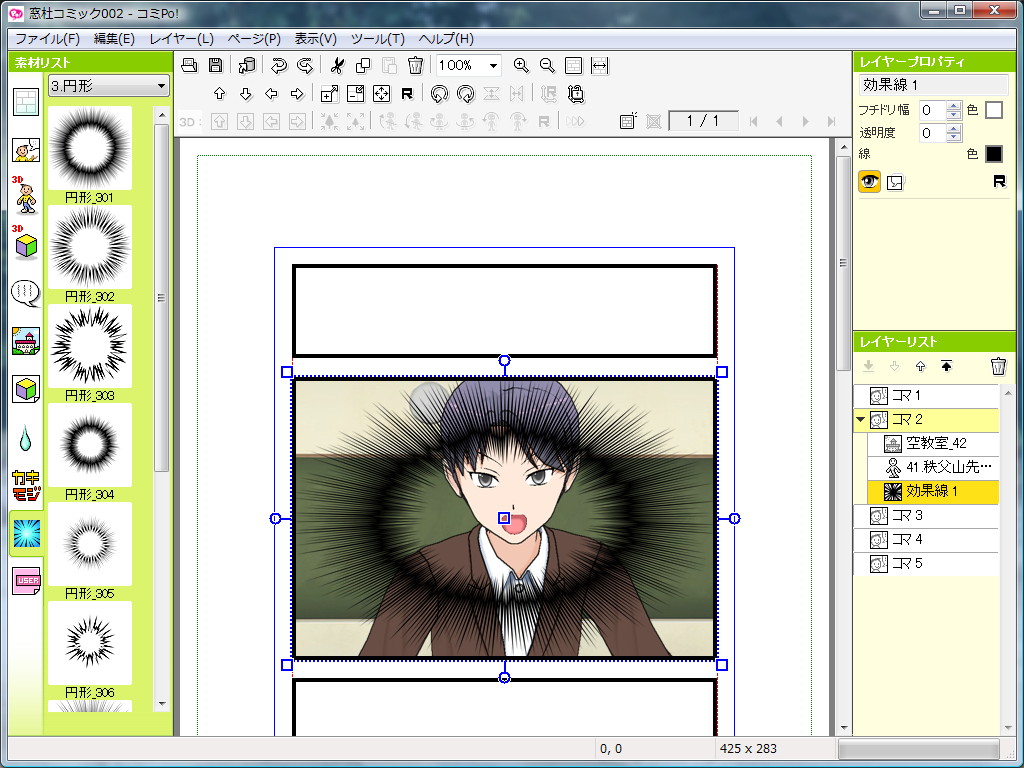Zoom in with the magnifier plus icon
Screen dimensions: 1024x768
[520, 65]
